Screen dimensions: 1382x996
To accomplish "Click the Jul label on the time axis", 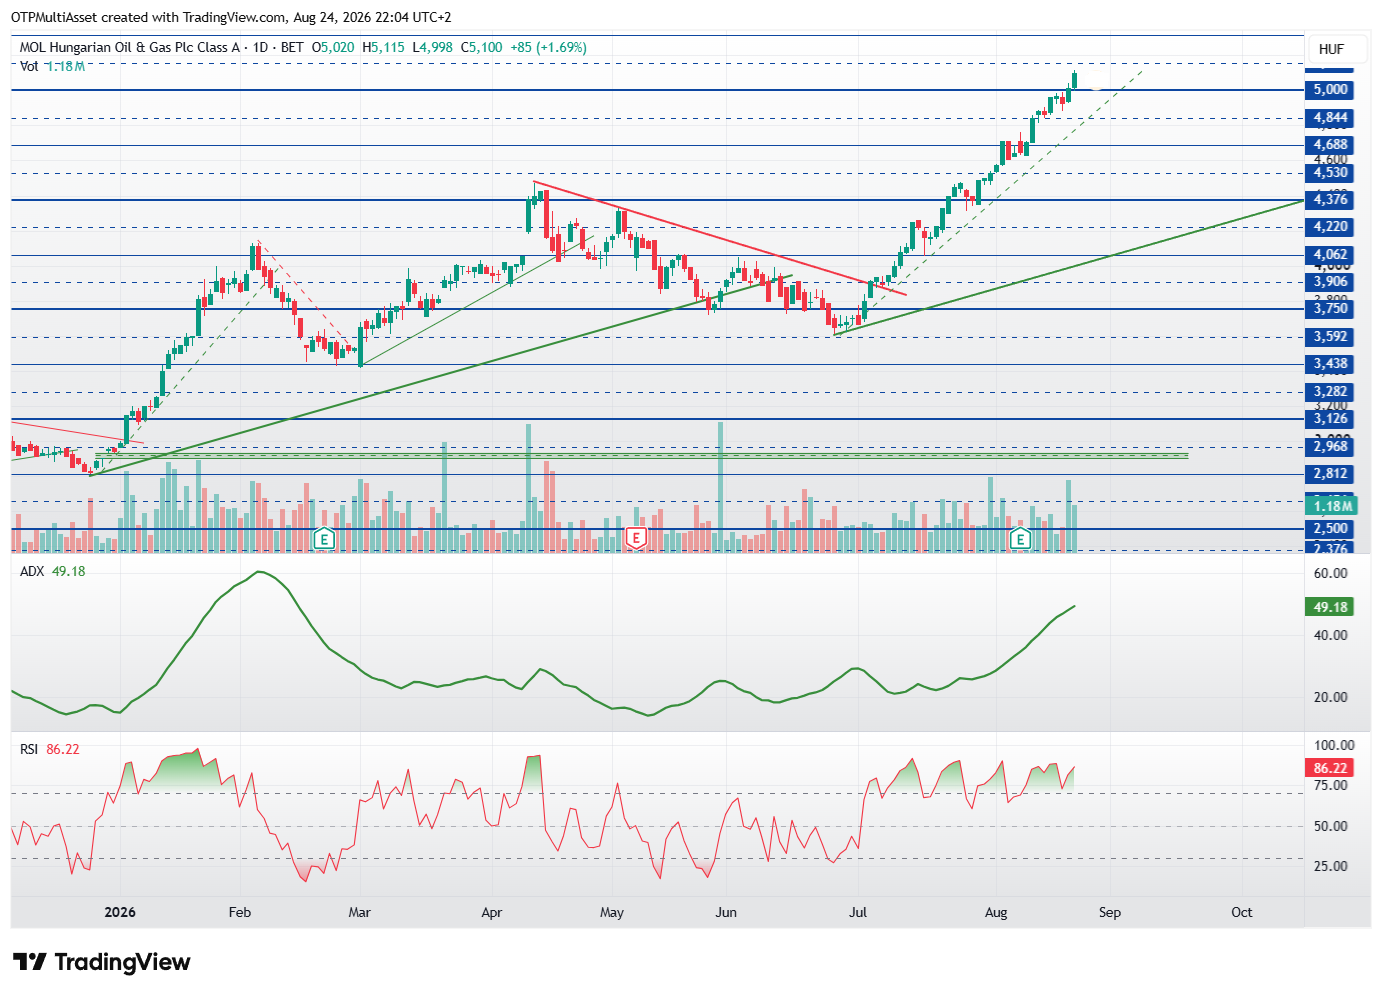I will tap(858, 912).
